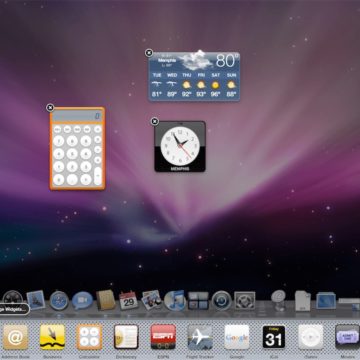Click the 80° current temperature reading
Viewport: 360px width, 360px height.
click(x=227, y=61)
